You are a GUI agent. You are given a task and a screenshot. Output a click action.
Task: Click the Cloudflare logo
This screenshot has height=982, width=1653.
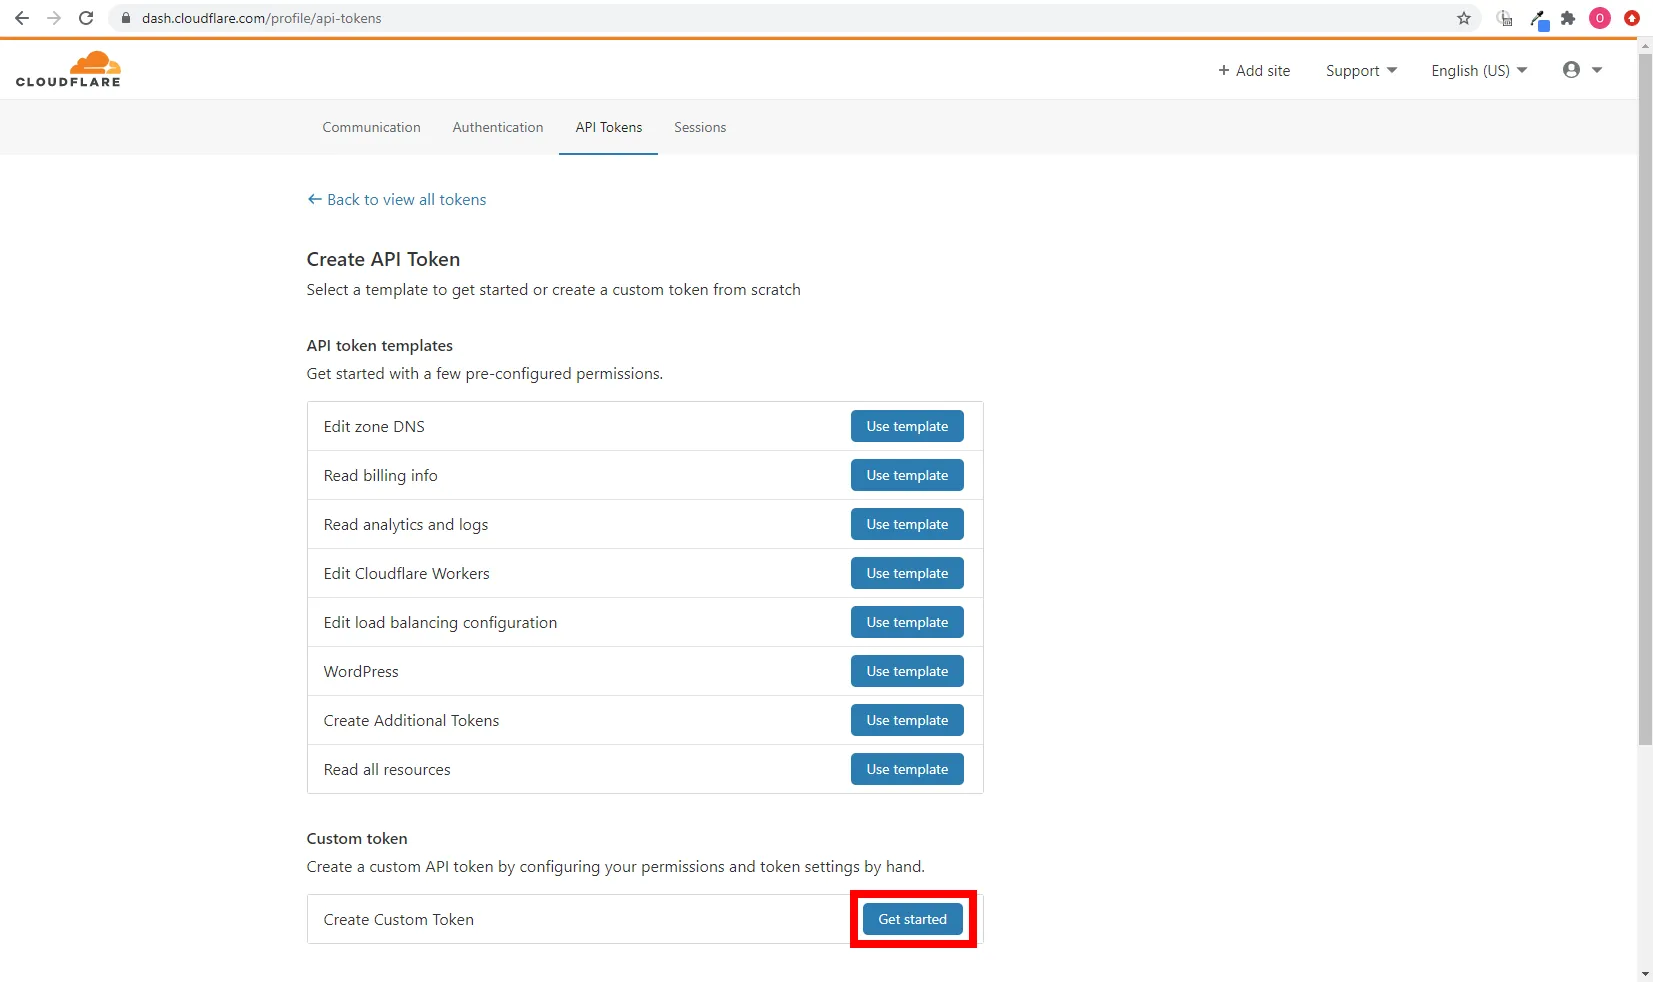click(x=68, y=69)
